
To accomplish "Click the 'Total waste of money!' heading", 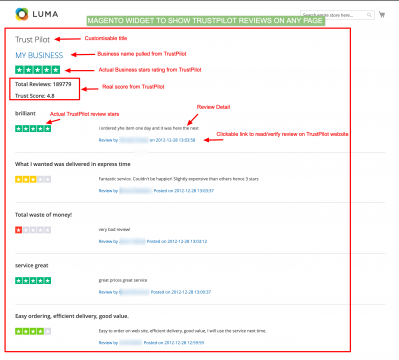I will pos(43,215).
